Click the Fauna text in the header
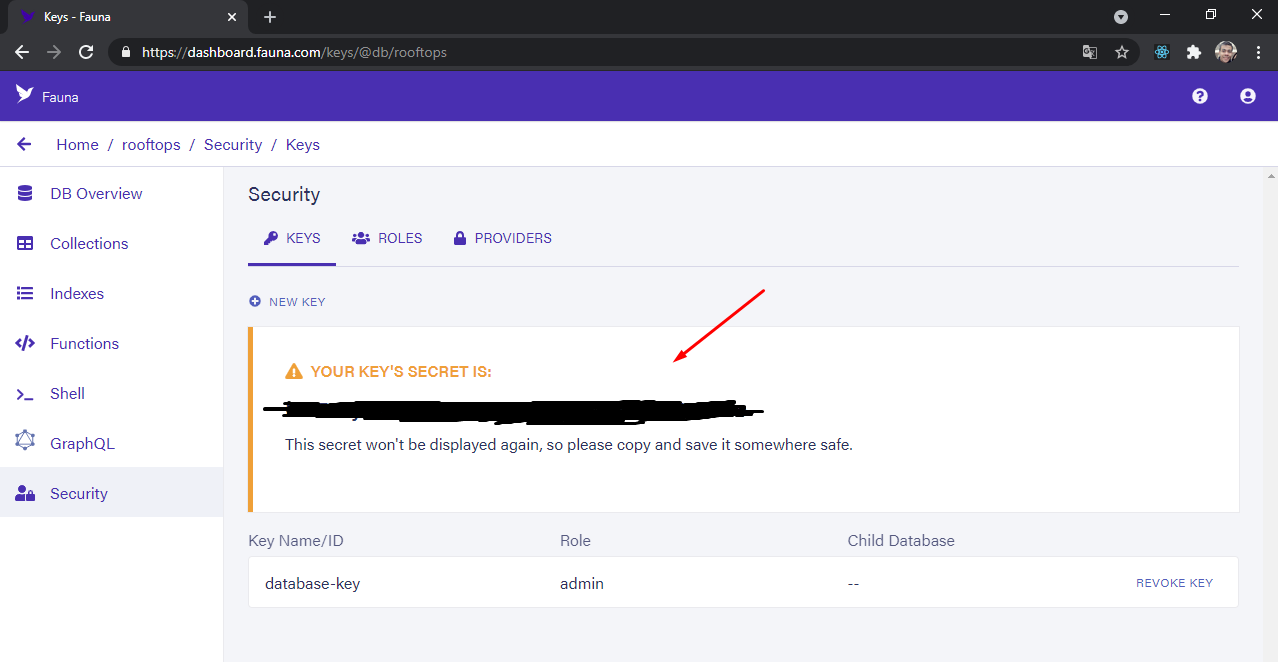 (60, 97)
